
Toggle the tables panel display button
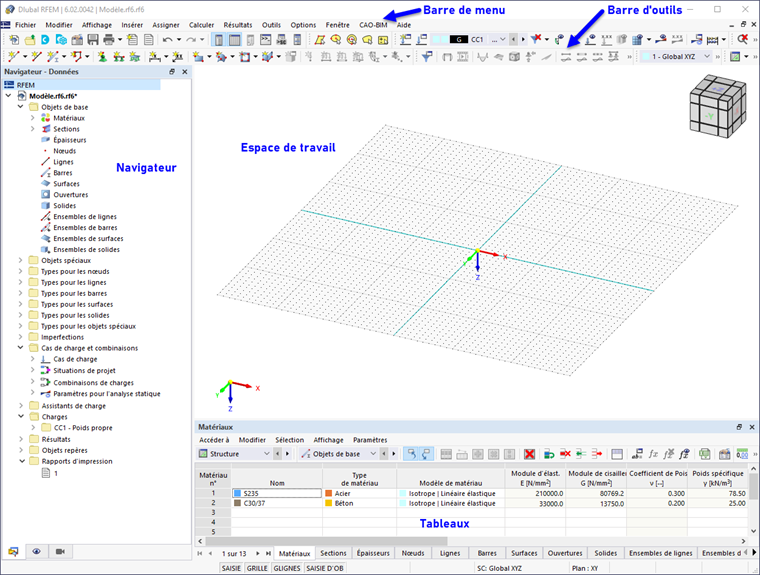point(235,40)
